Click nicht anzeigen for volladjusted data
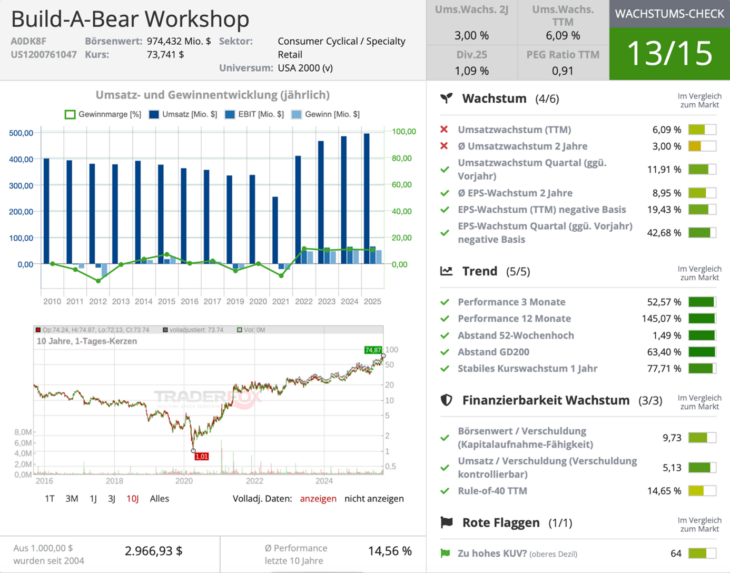Image resolution: width=730 pixels, height=573 pixels. [374, 499]
